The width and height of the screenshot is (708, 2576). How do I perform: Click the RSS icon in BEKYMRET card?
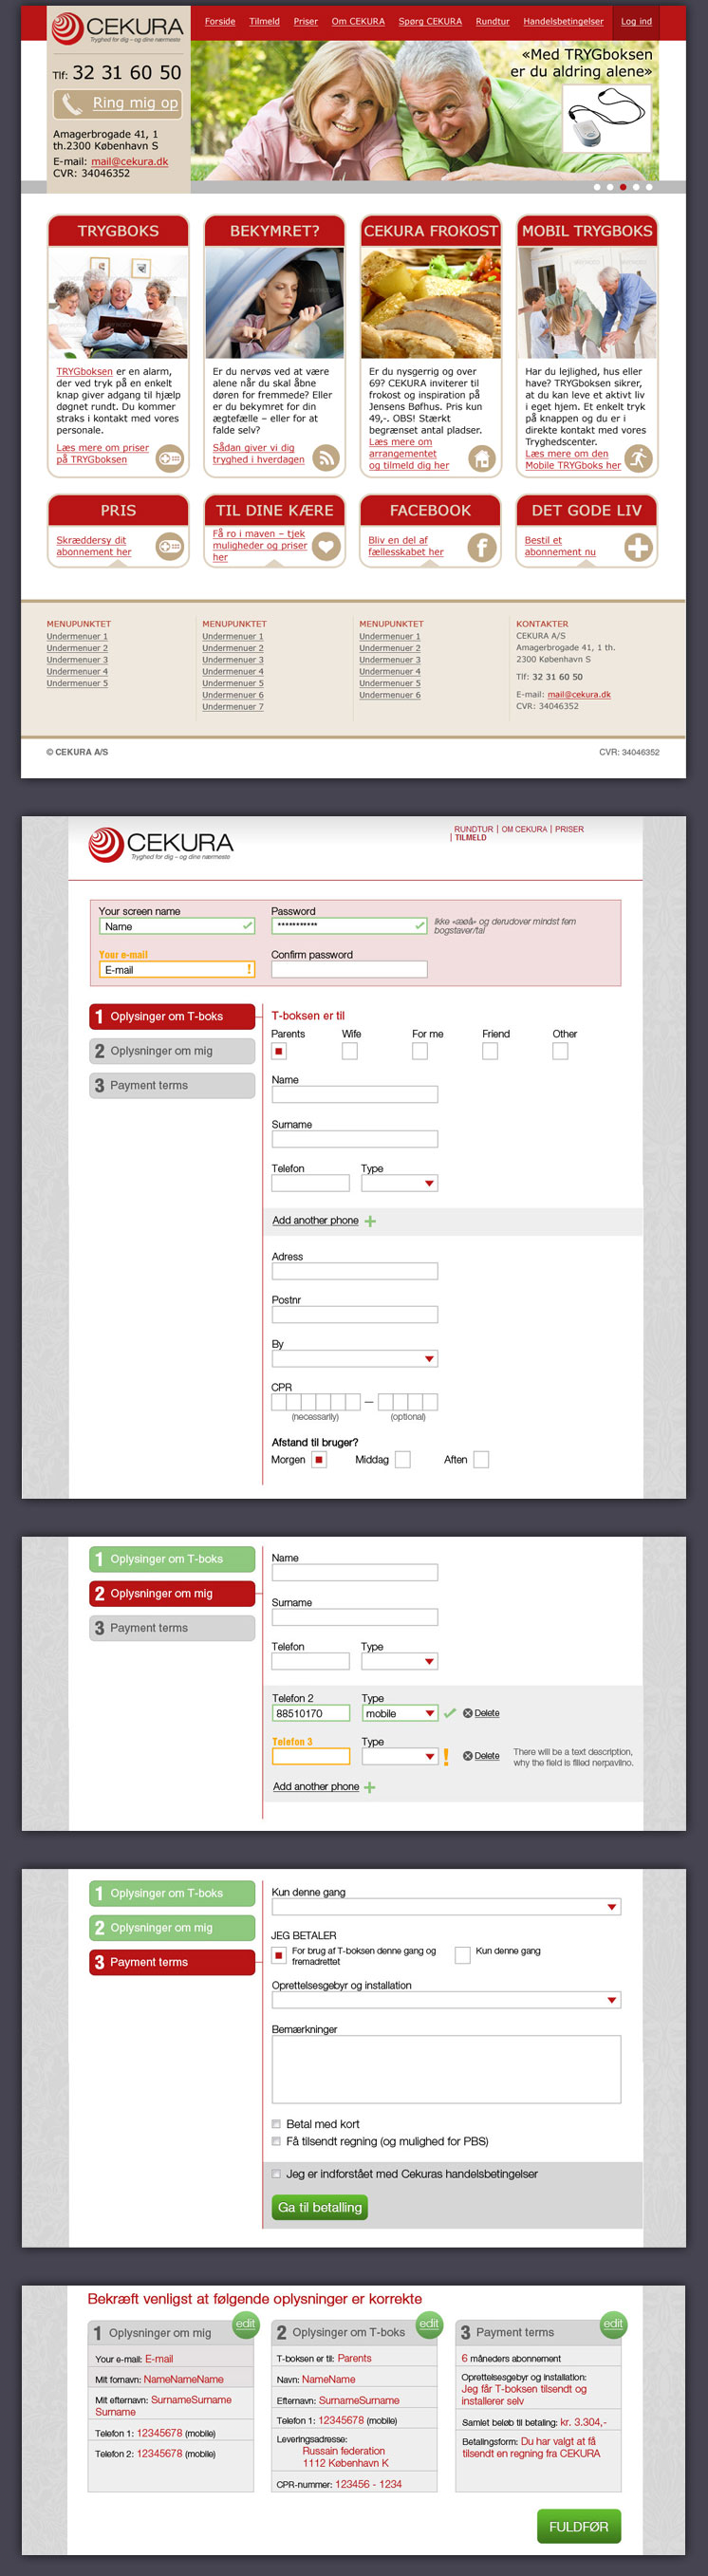coord(326,458)
